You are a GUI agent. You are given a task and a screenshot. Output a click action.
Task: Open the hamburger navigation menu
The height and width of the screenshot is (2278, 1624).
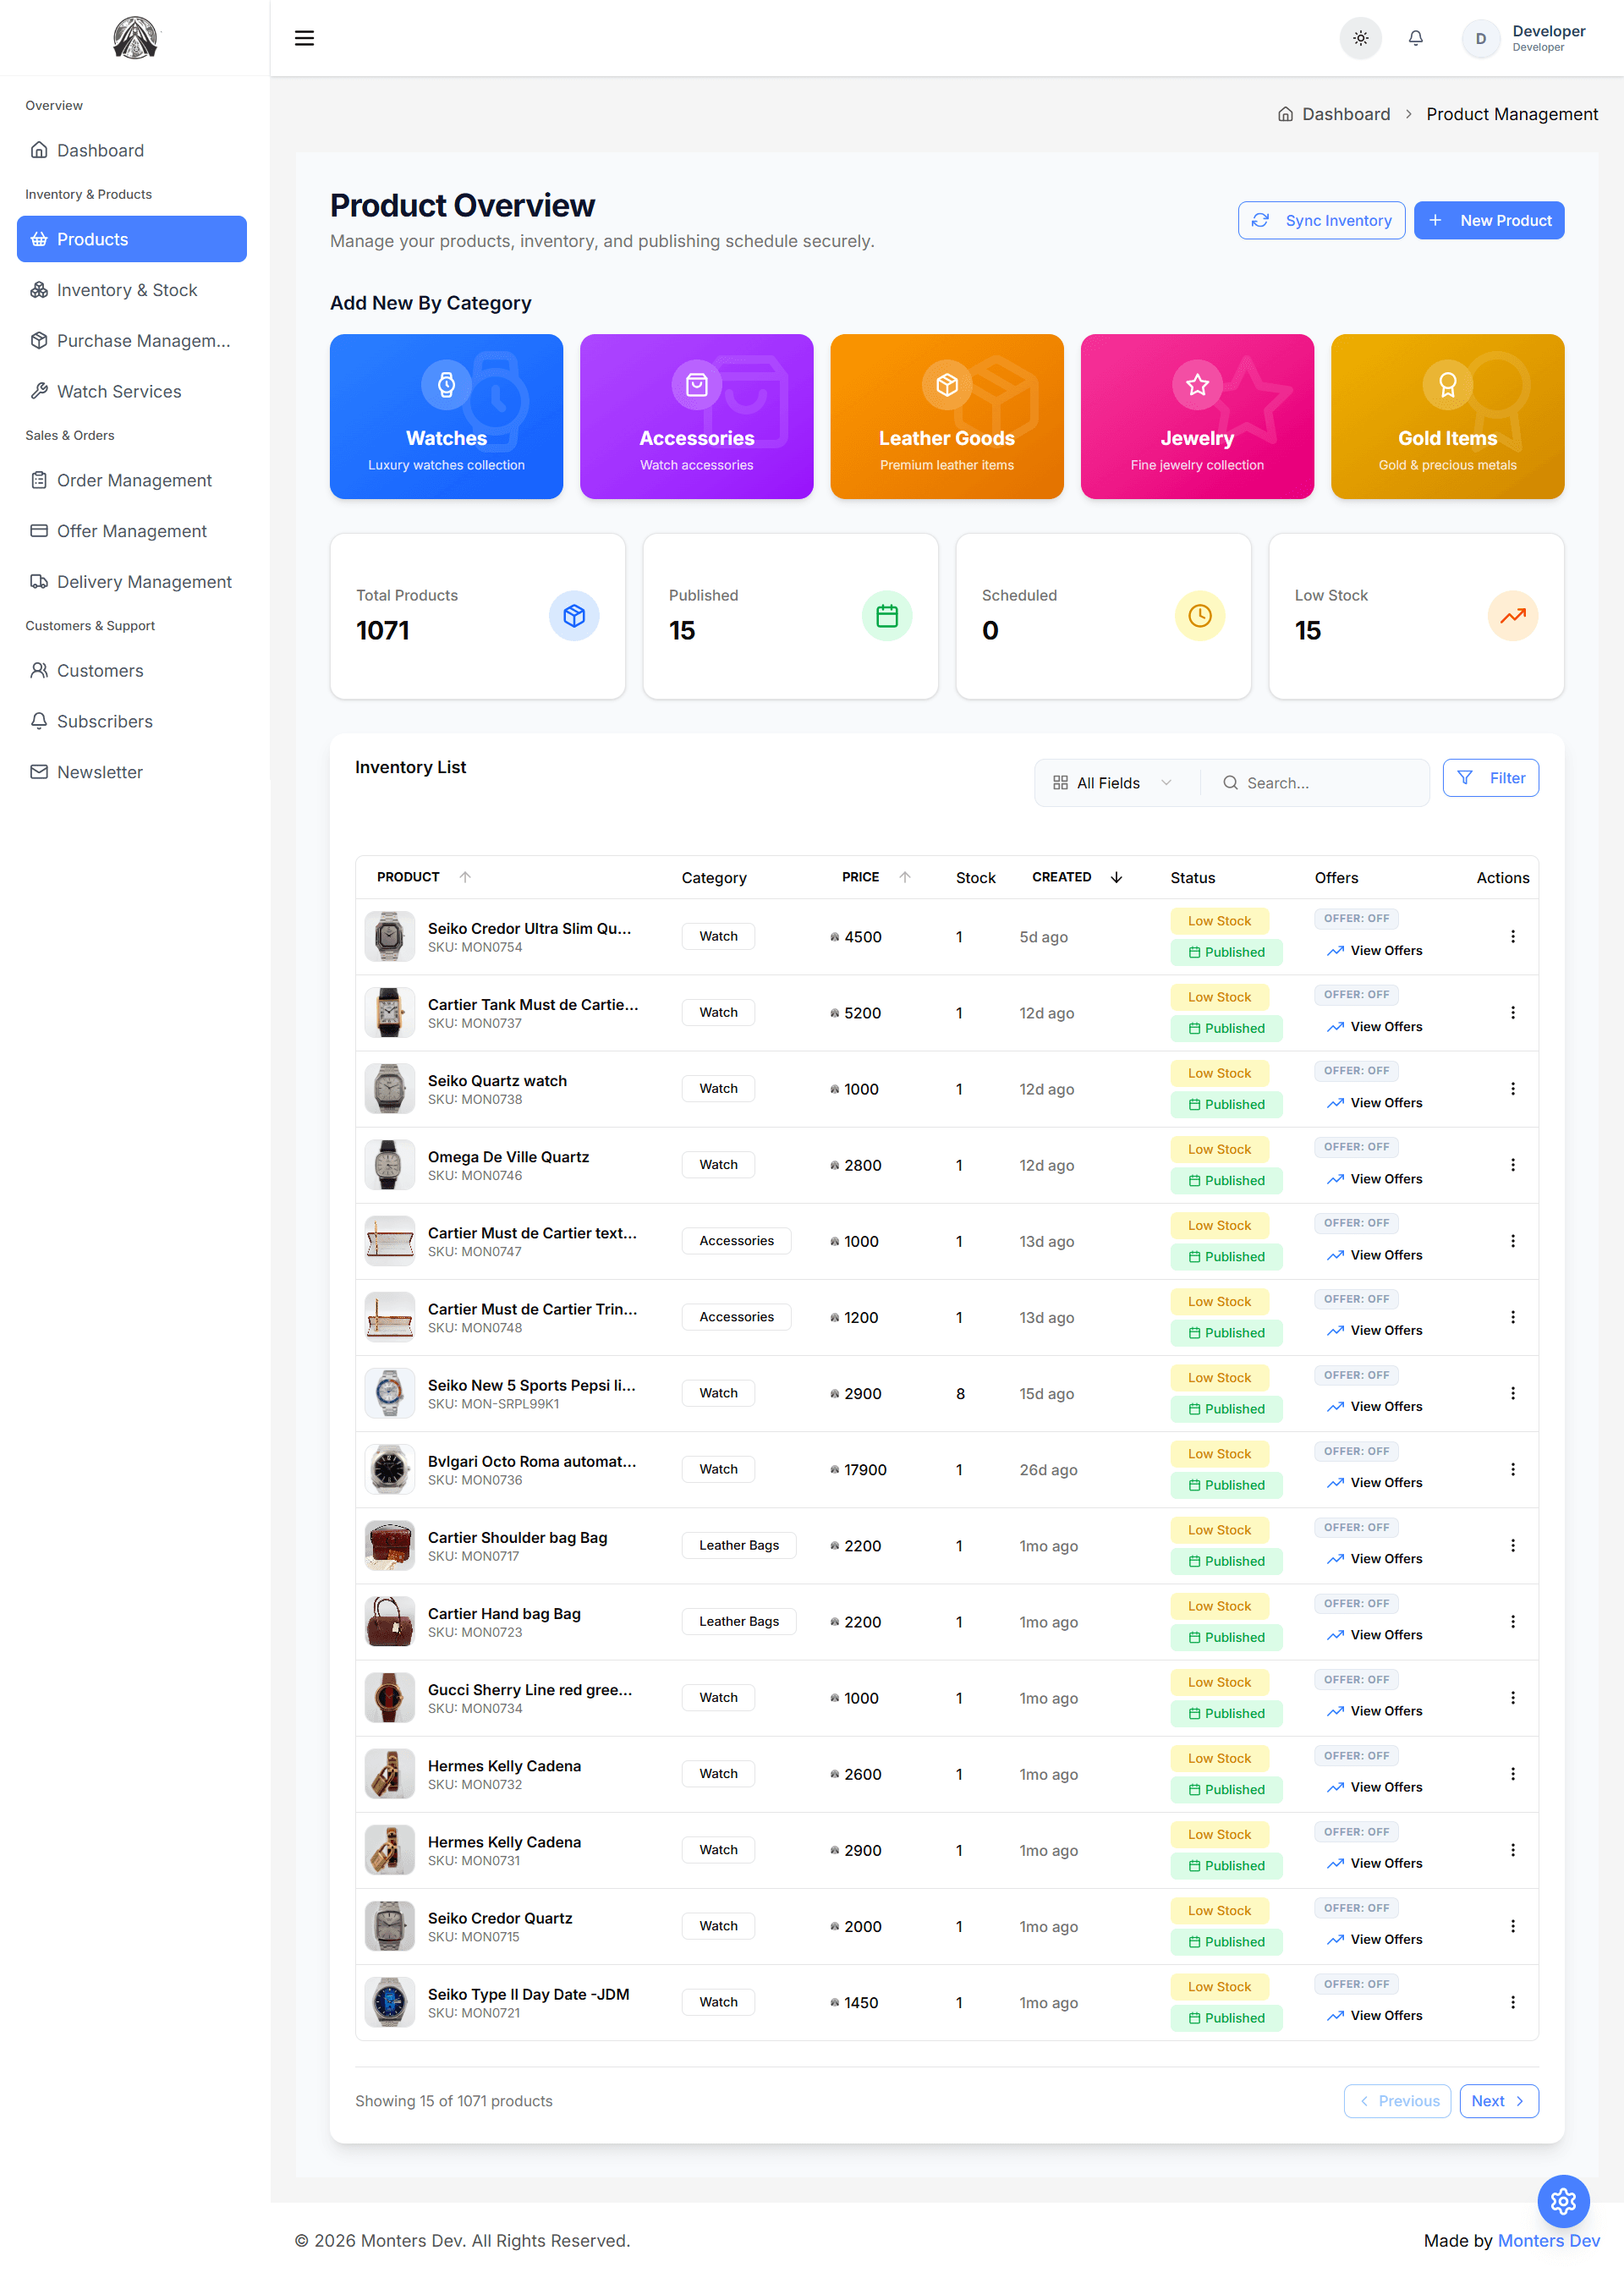pyautogui.click(x=304, y=37)
